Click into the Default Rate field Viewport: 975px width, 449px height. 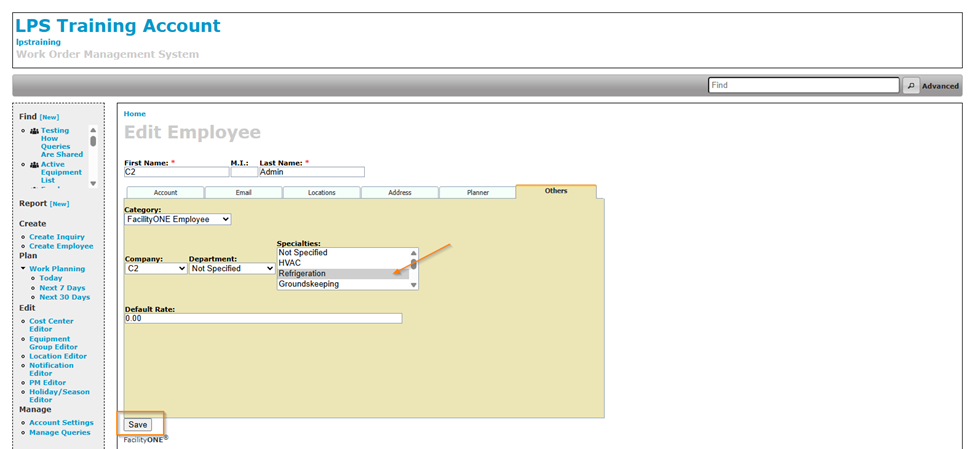click(263, 318)
